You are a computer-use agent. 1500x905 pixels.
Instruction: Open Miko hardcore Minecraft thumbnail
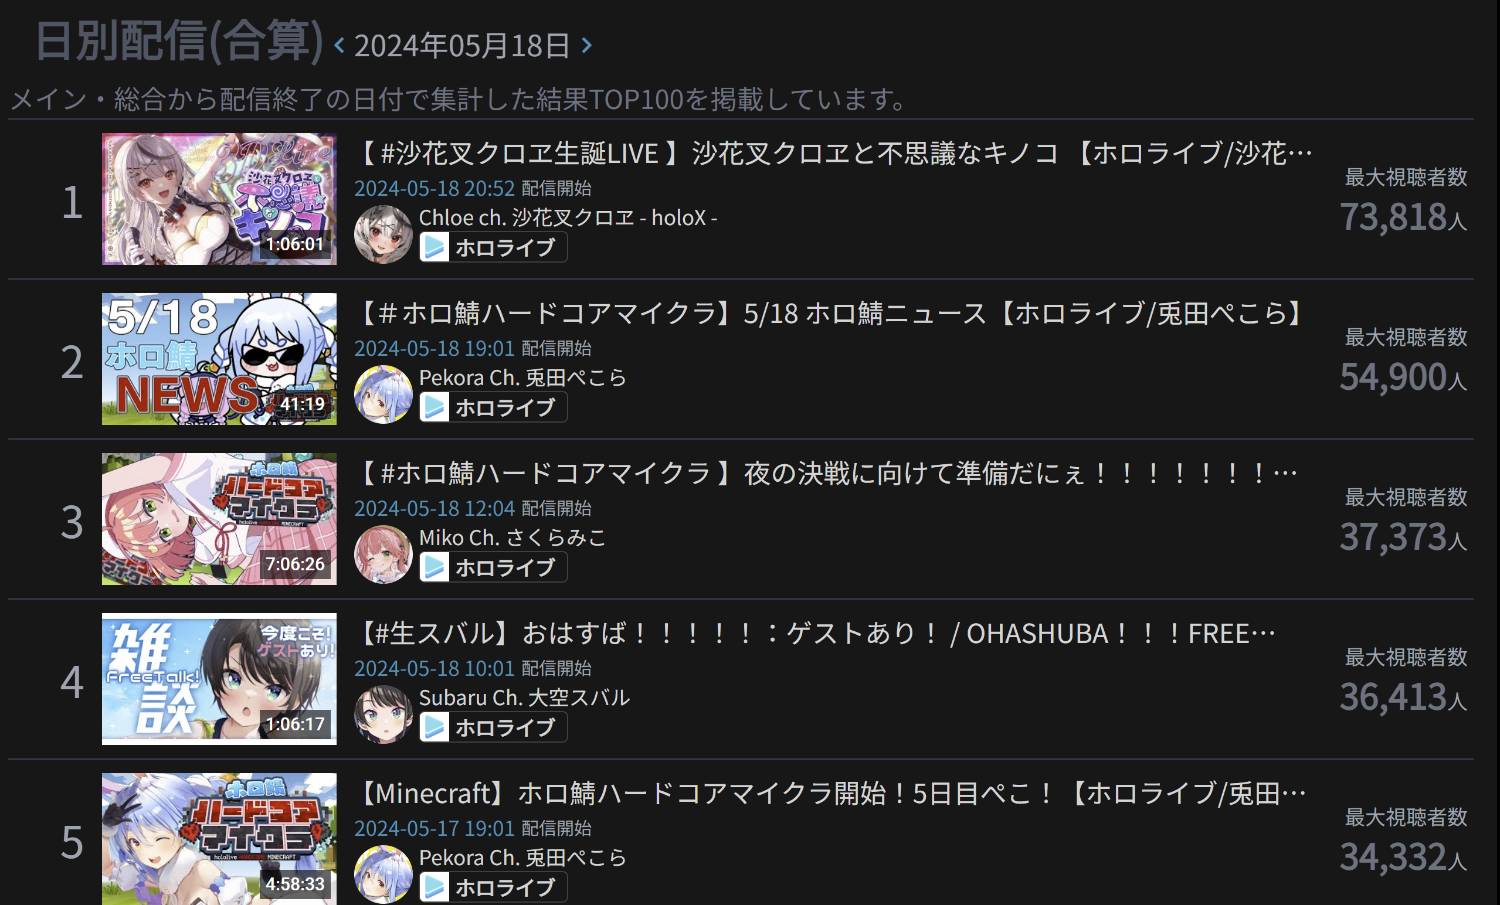[x=219, y=519]
